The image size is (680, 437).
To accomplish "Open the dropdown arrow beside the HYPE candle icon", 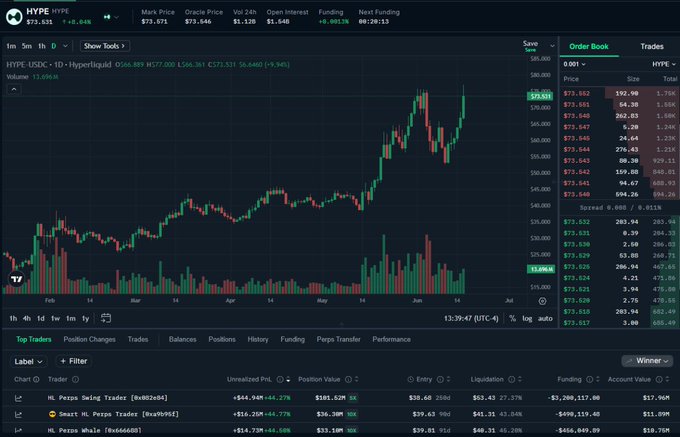I will [116, 17].
